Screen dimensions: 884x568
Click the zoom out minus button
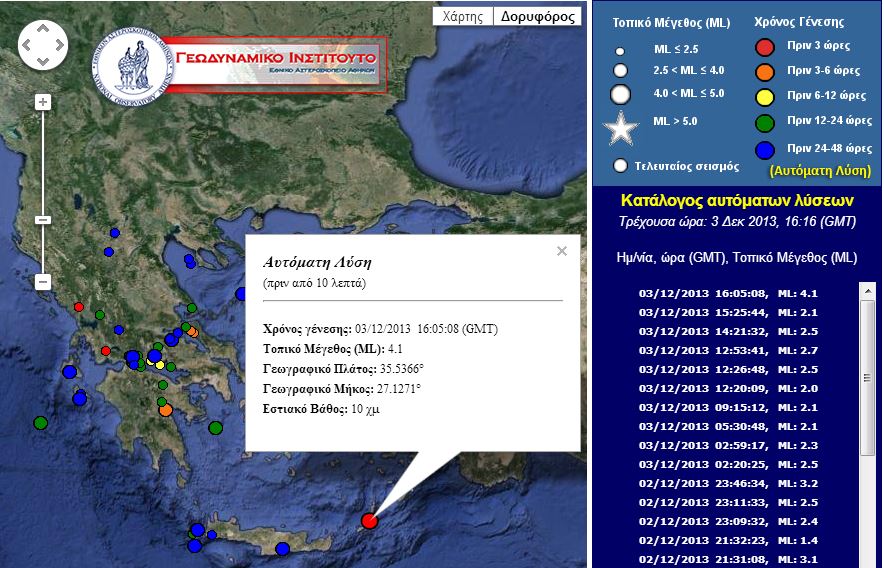[43, 282]
